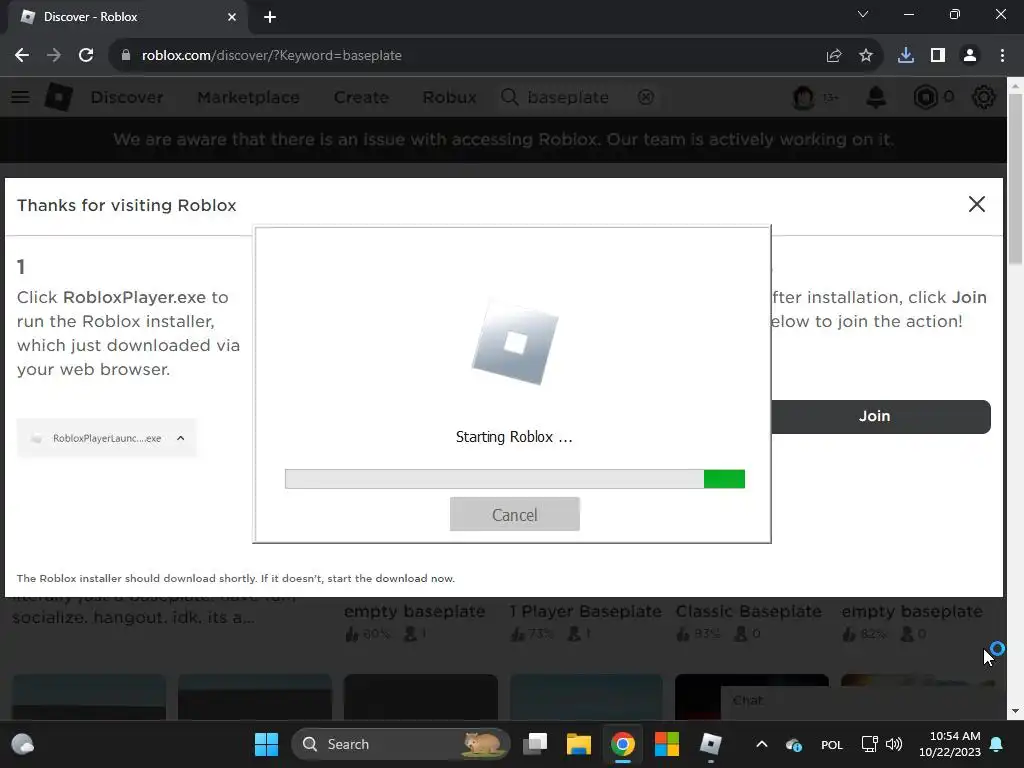Viewport: 1024px width, 768px height.
Task: Open Chrome profile icon
Action: (x=970, y=56)
